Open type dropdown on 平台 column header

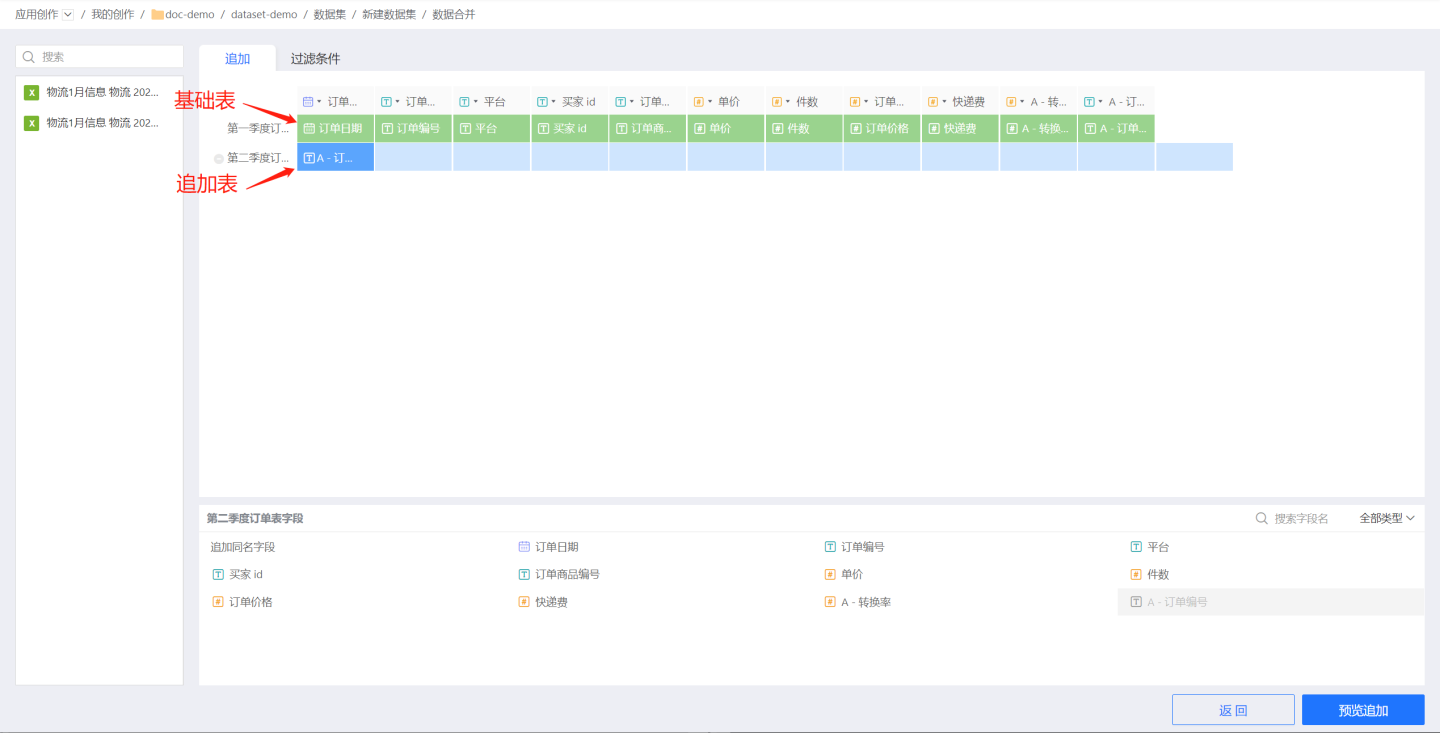point(476,102)
